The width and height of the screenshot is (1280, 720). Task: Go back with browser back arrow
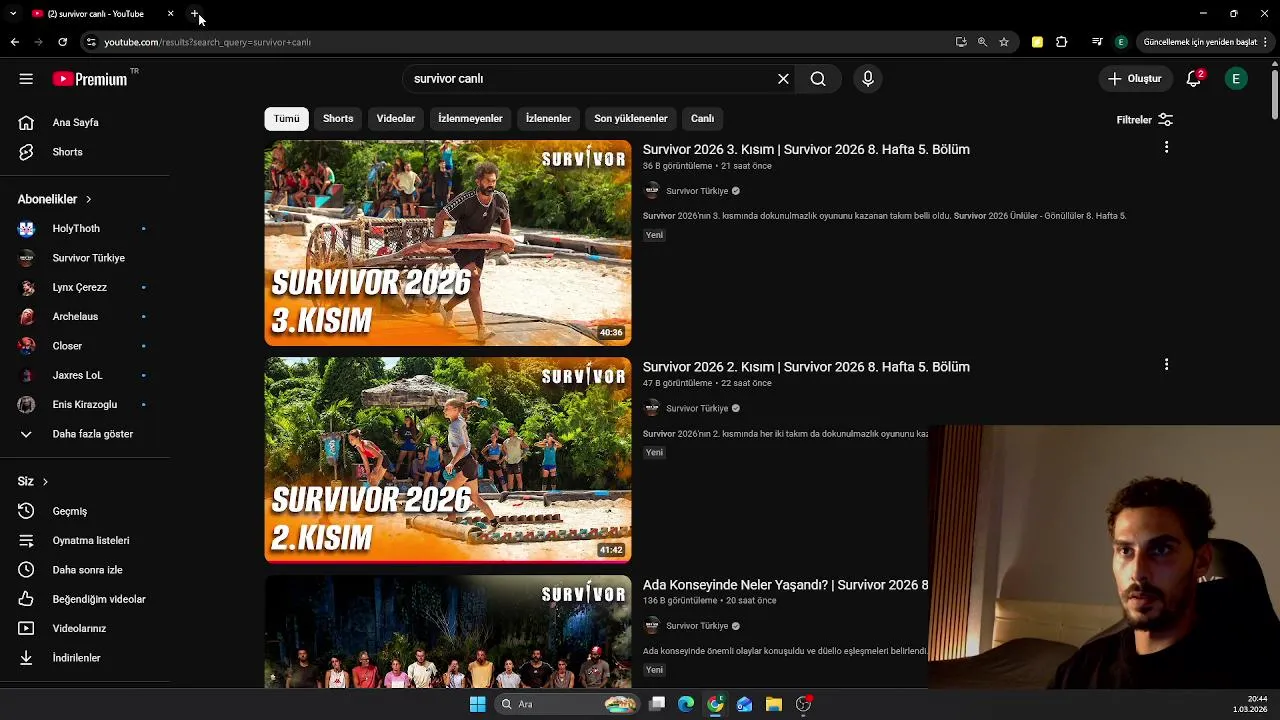14,42
